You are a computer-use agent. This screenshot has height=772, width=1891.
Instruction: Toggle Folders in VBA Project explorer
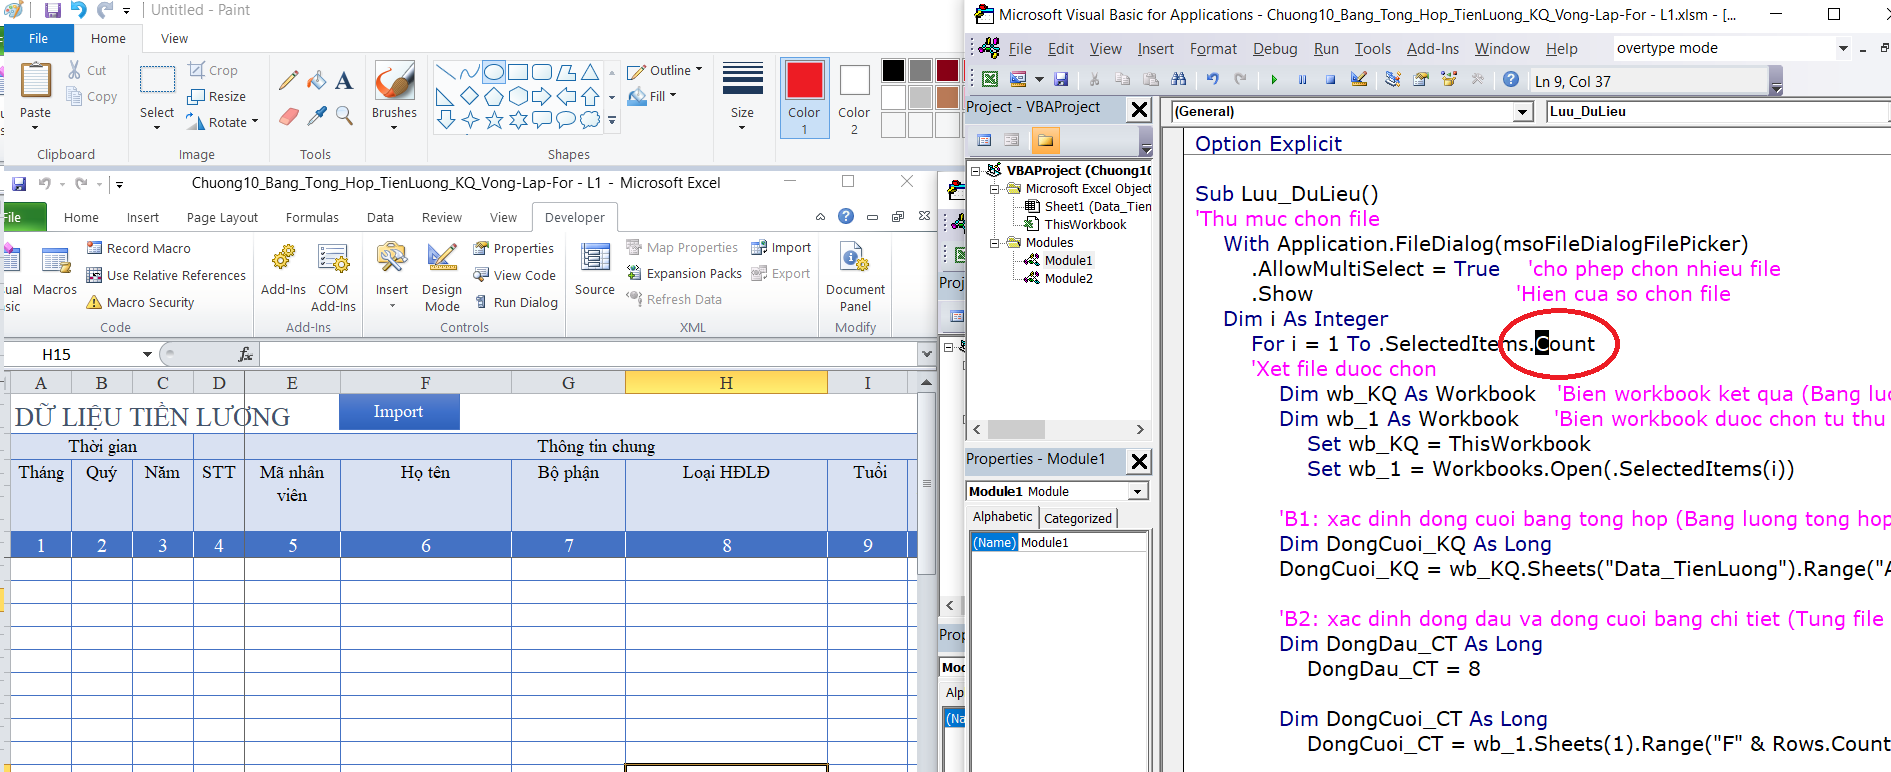[1045, 140]
